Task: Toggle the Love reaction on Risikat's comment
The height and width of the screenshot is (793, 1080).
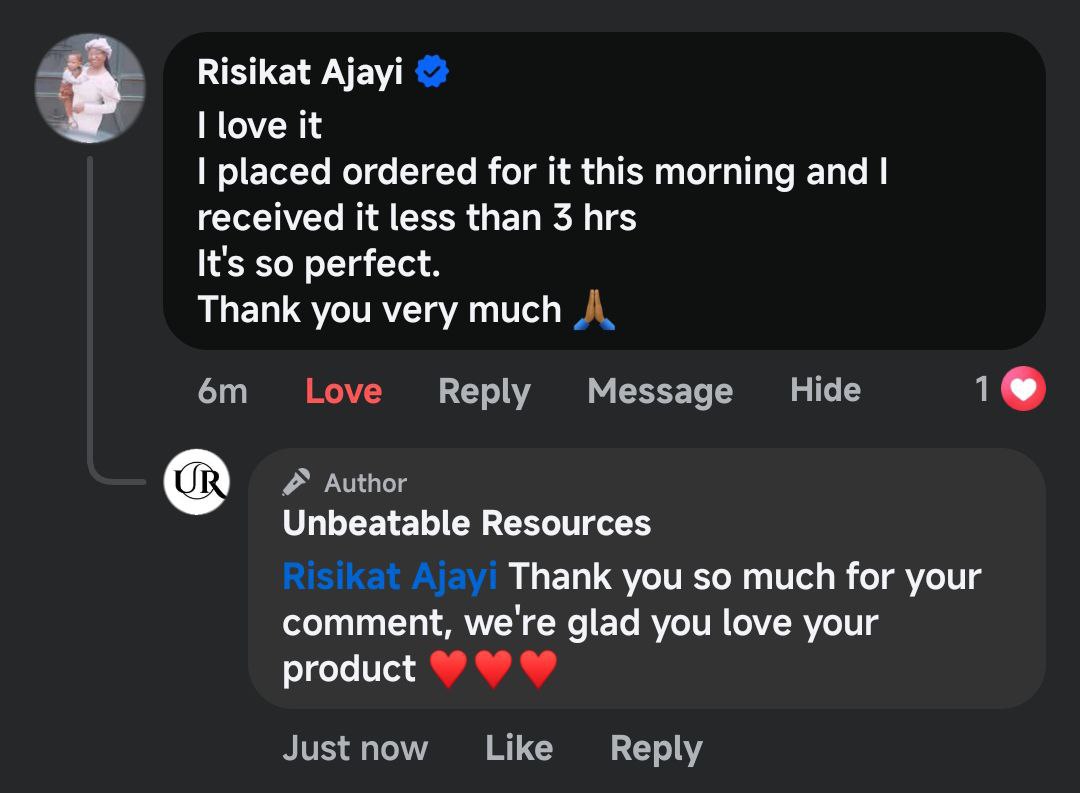Action: tap(343, 390)
